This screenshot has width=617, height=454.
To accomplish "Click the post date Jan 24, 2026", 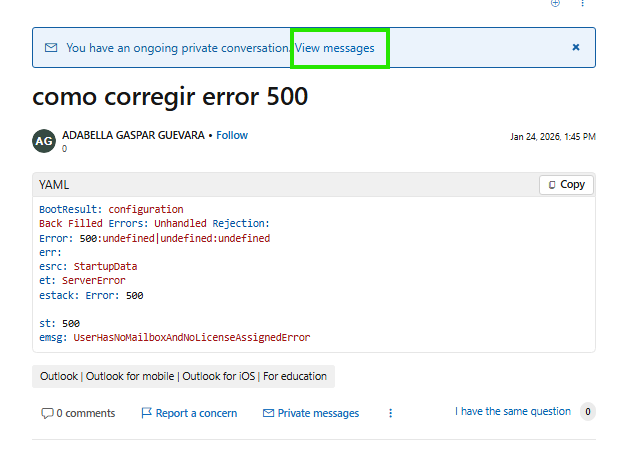I will coord(553,137).
